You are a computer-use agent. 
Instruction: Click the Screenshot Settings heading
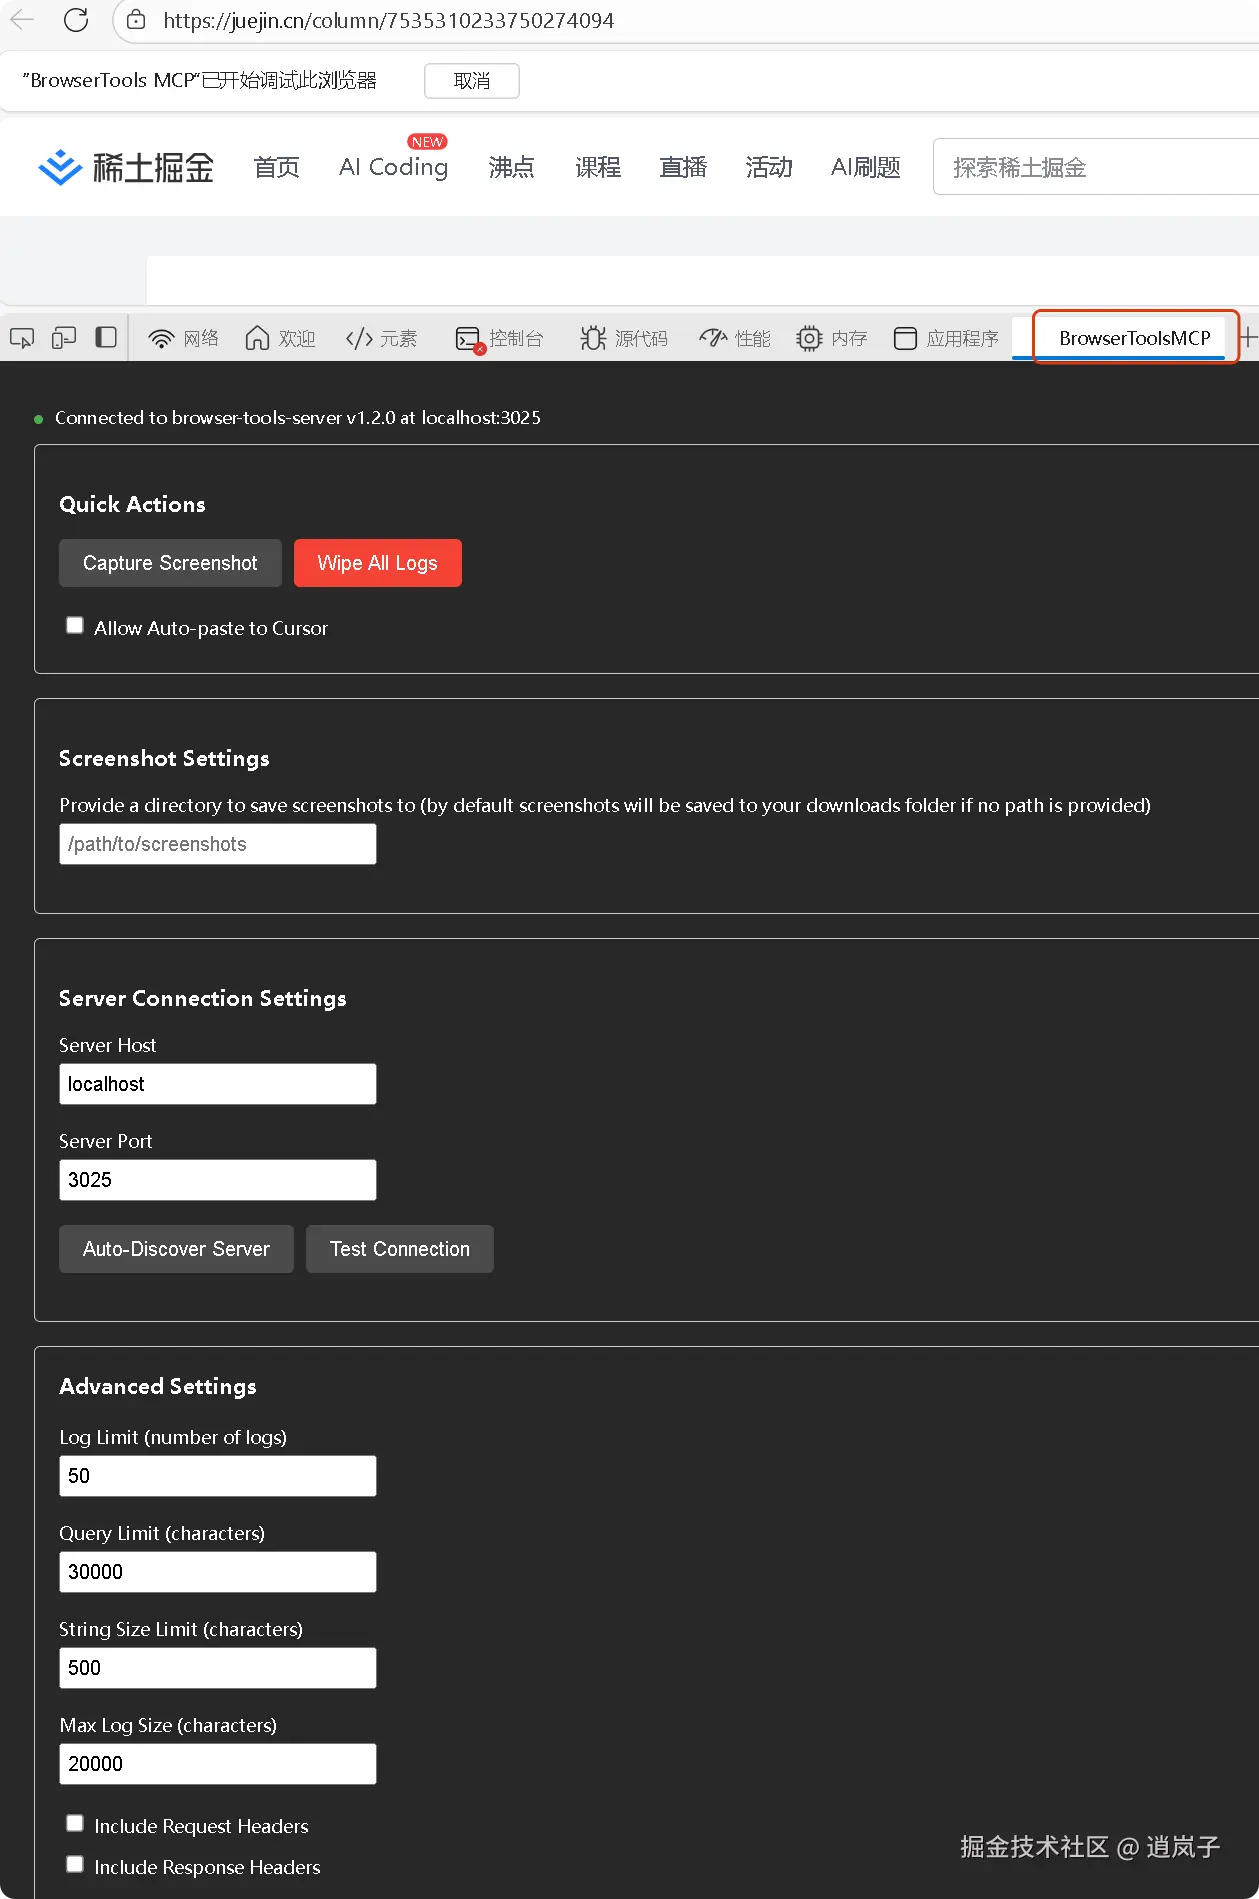(164, 758)
